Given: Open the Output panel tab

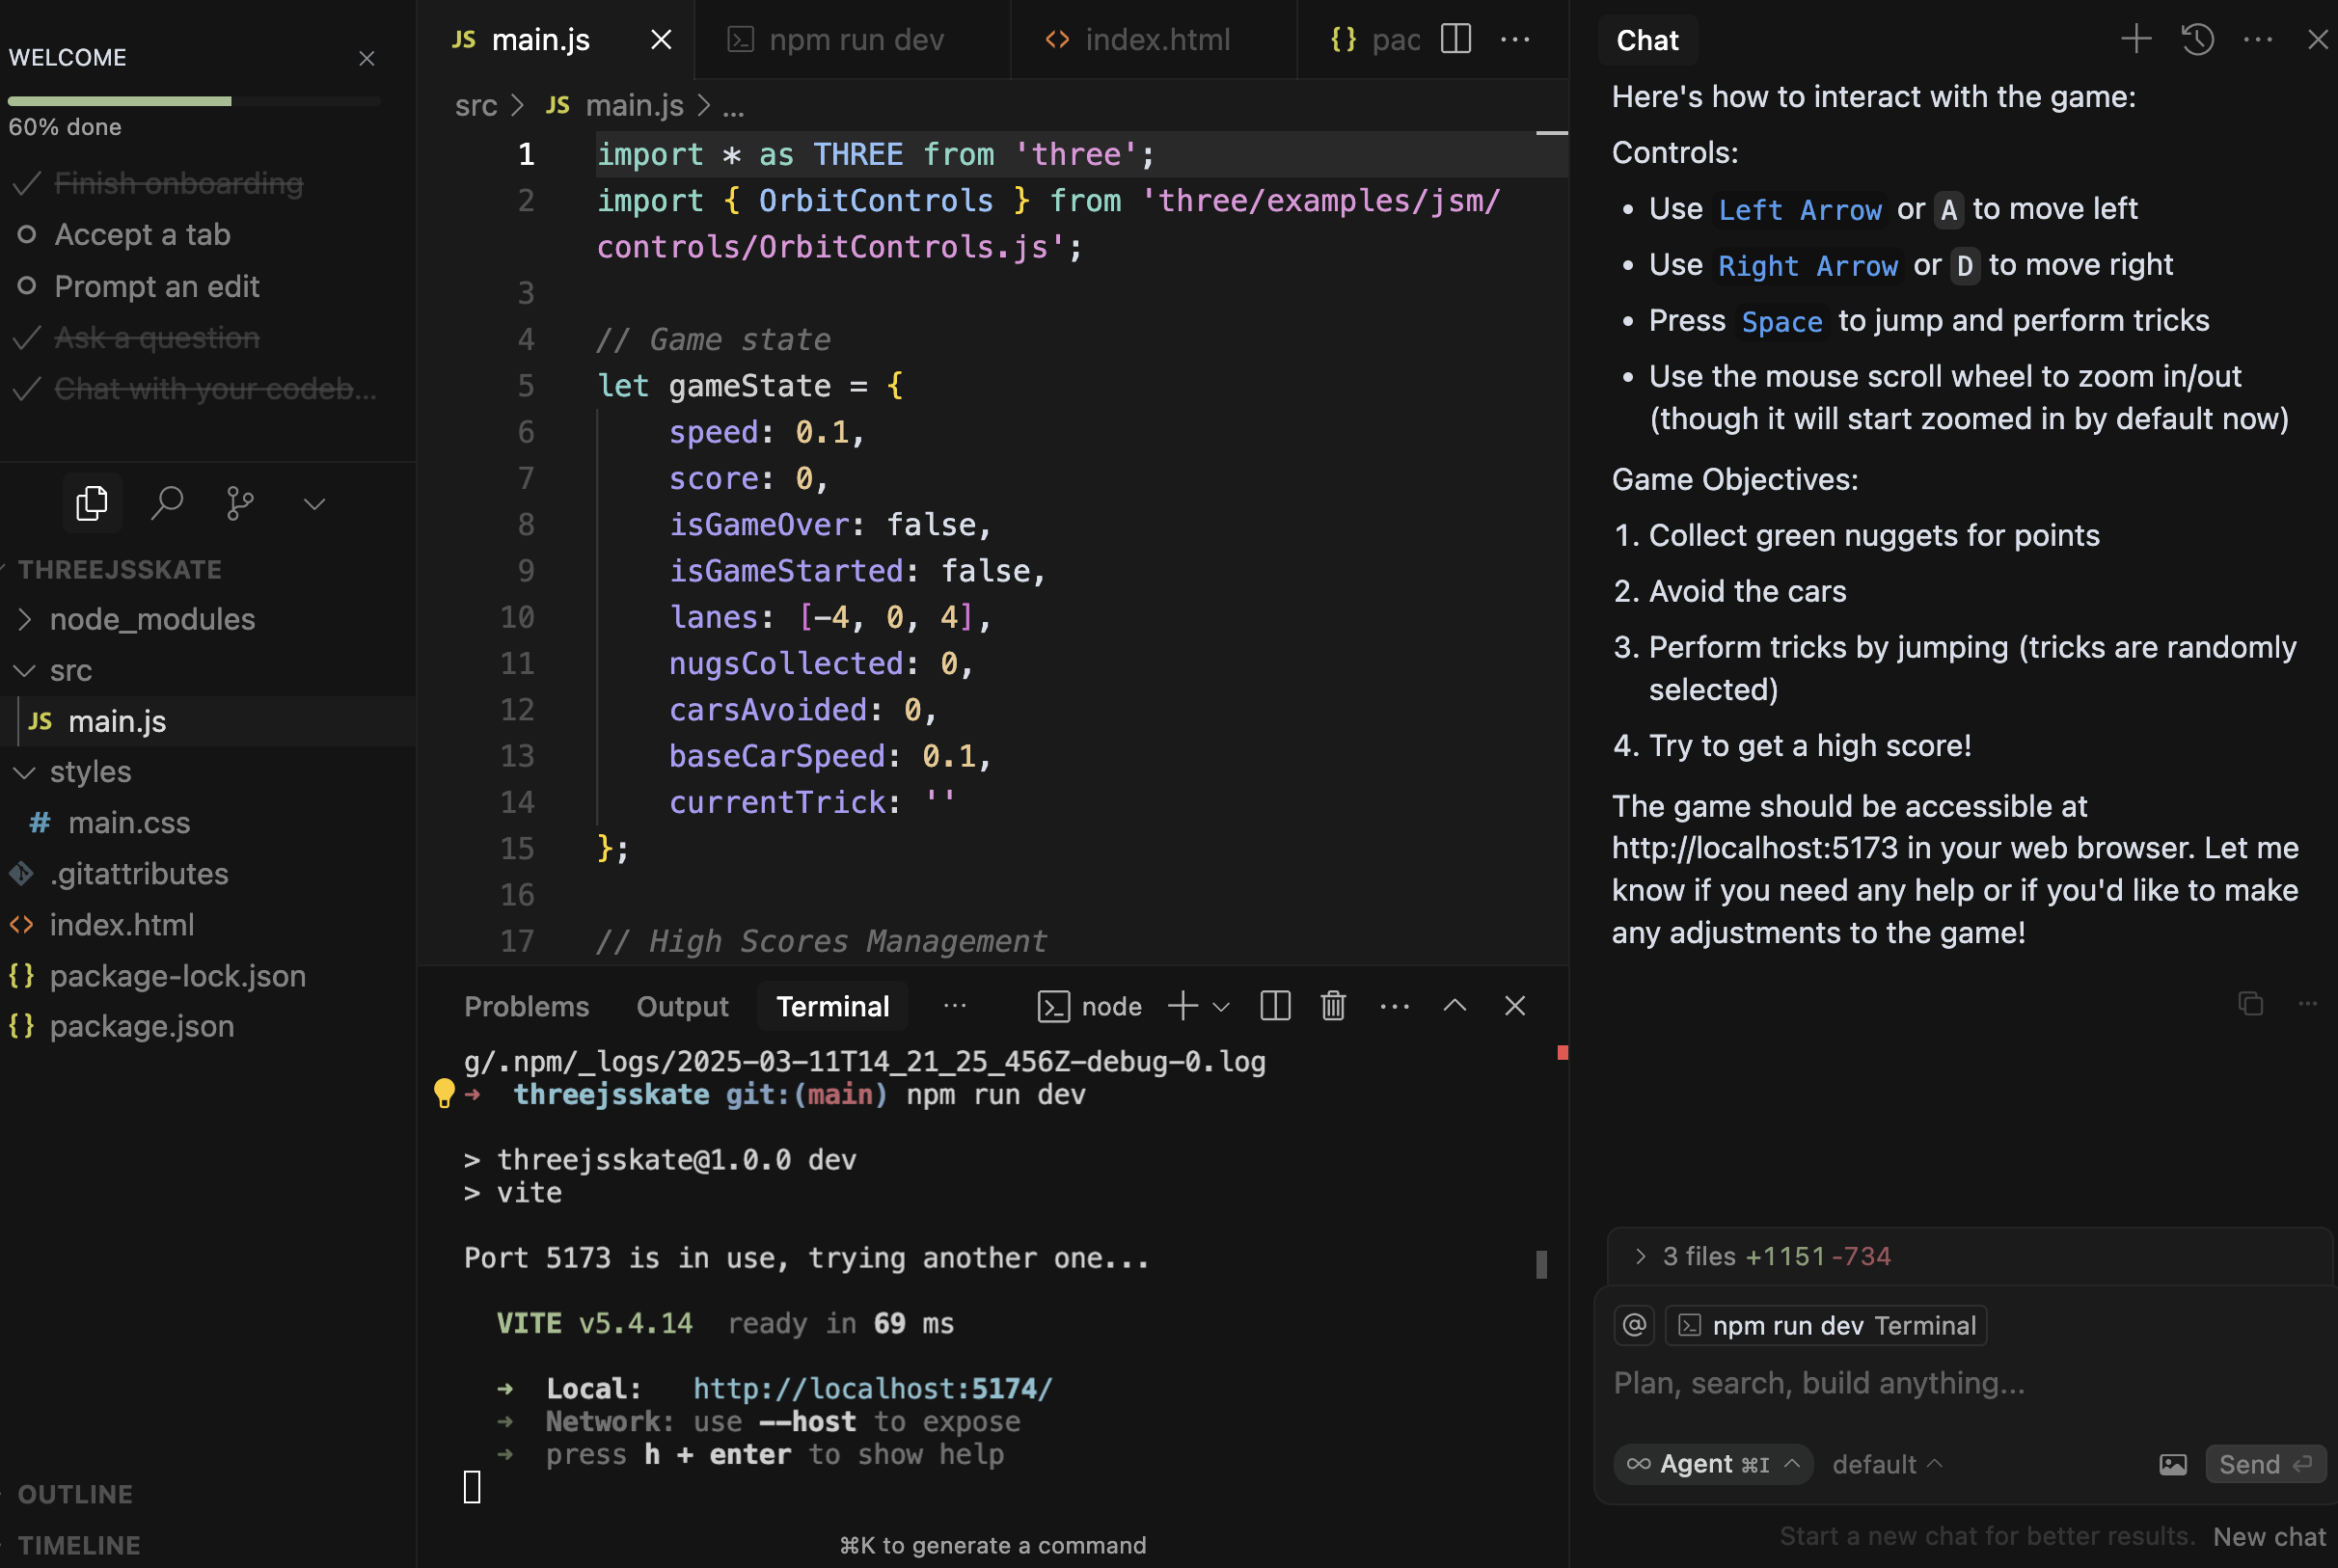Looking at the screenshot, I should point(682,1006).
